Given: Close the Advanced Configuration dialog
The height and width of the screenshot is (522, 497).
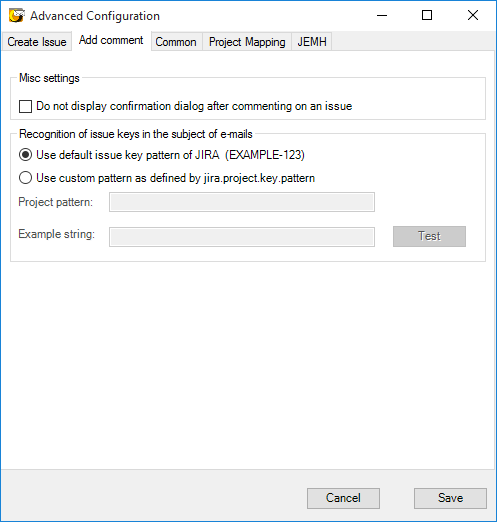Looking at the screenshot, I should coord(473,15).
